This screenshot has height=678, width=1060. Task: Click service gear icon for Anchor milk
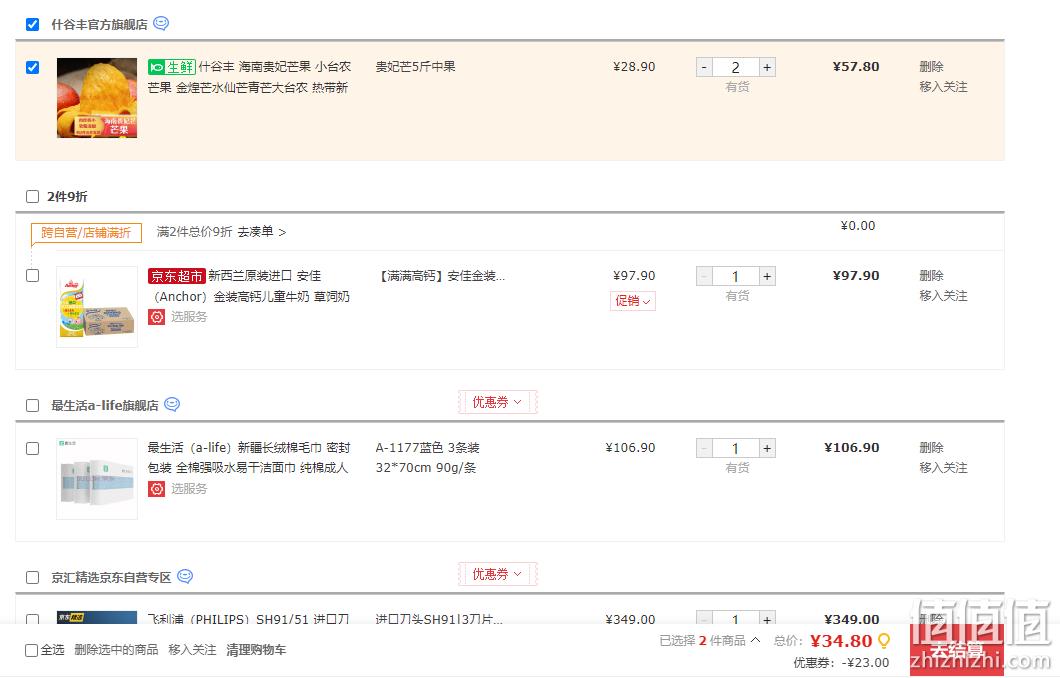click(x=157, y=316)
